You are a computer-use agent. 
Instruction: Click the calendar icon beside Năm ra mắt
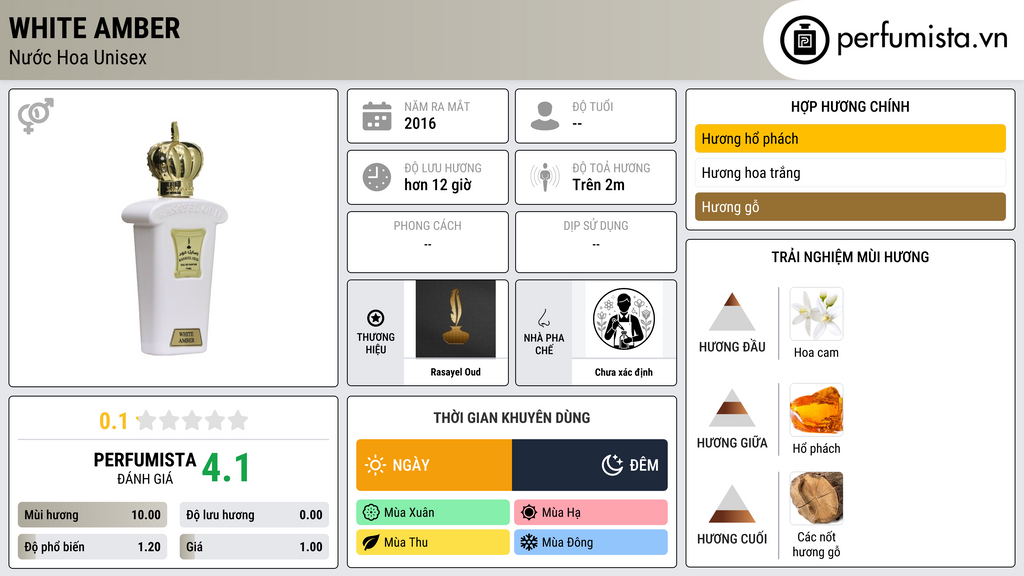[377, 116]
